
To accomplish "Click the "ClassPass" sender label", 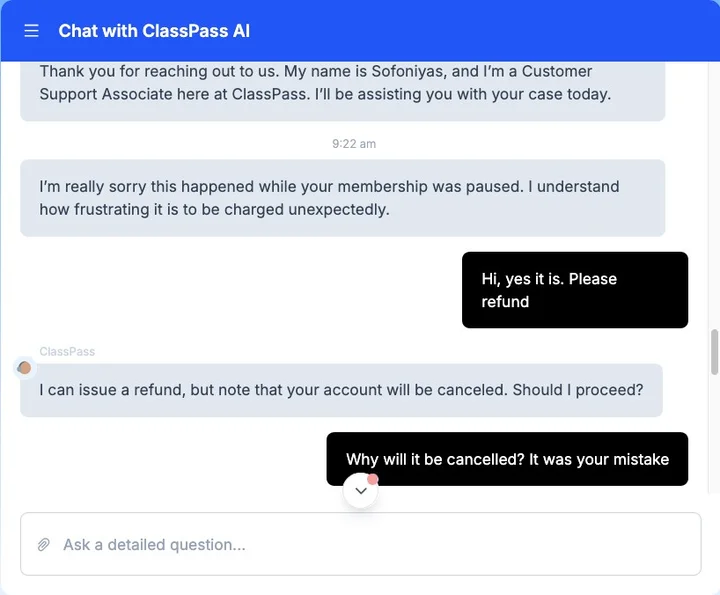I will pyautogui.click(x=67, y=352).
